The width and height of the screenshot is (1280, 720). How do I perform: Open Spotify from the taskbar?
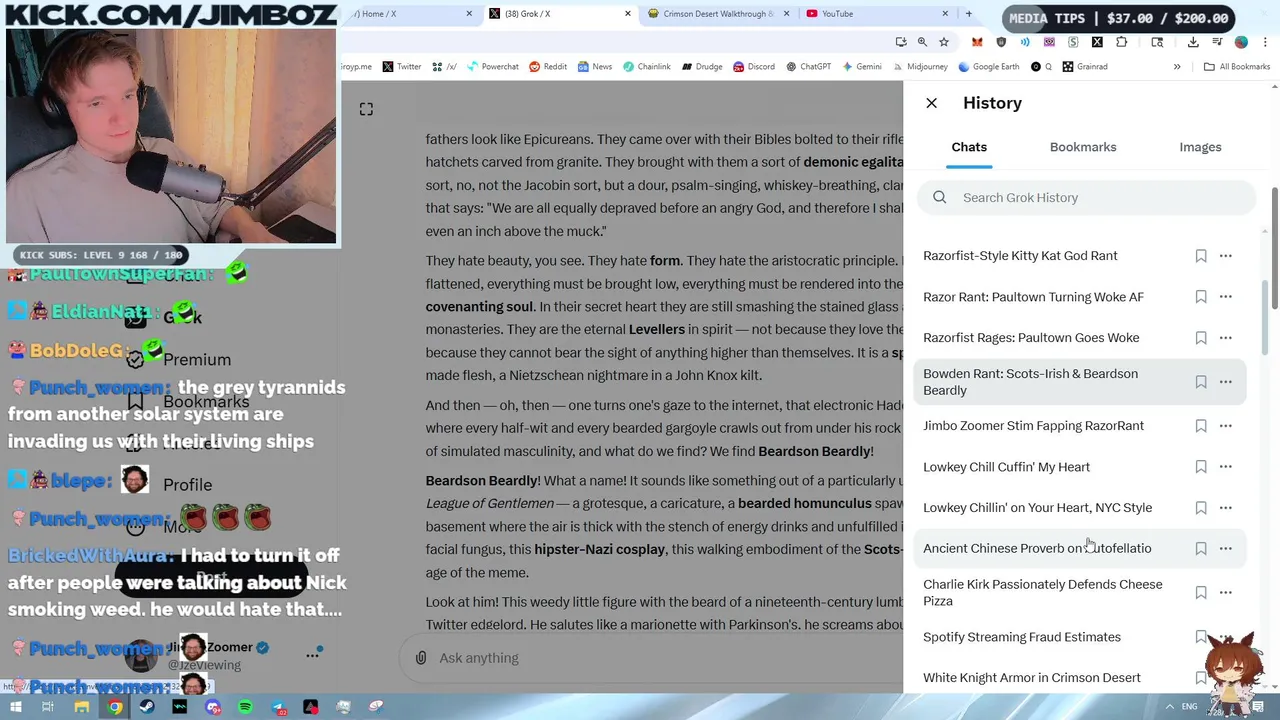[245, 707]
